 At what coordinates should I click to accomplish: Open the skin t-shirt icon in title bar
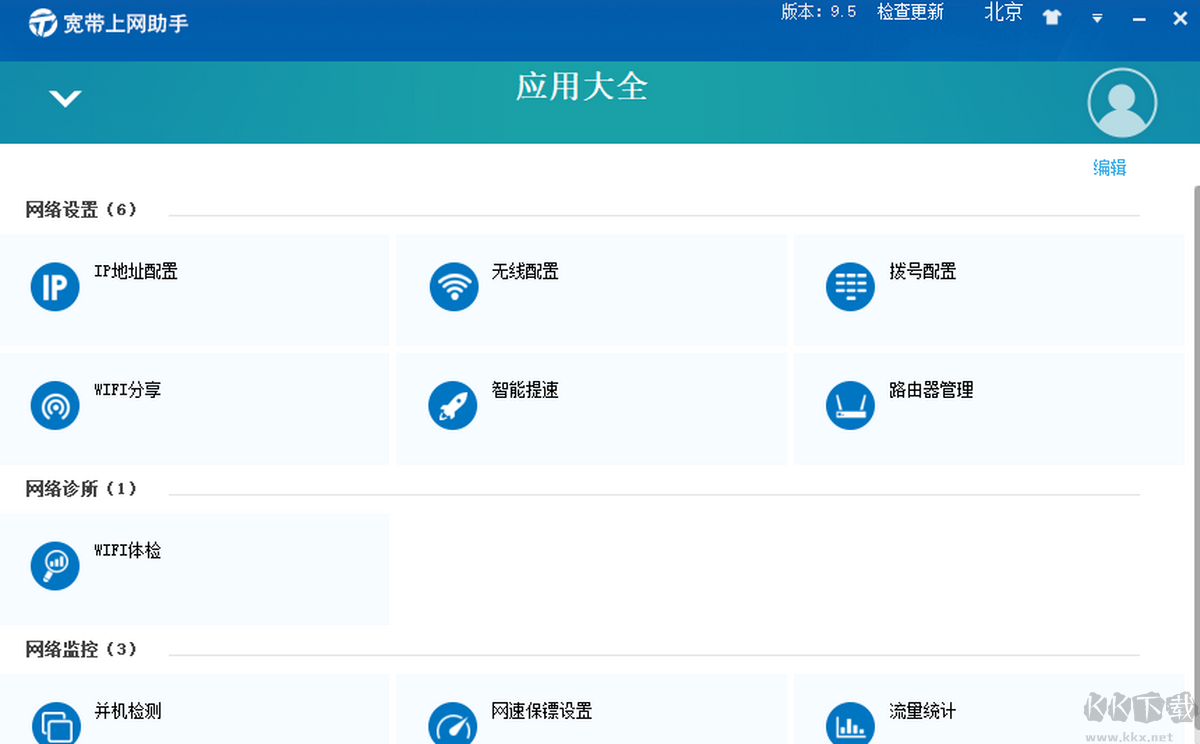(x=1051, y=17)
